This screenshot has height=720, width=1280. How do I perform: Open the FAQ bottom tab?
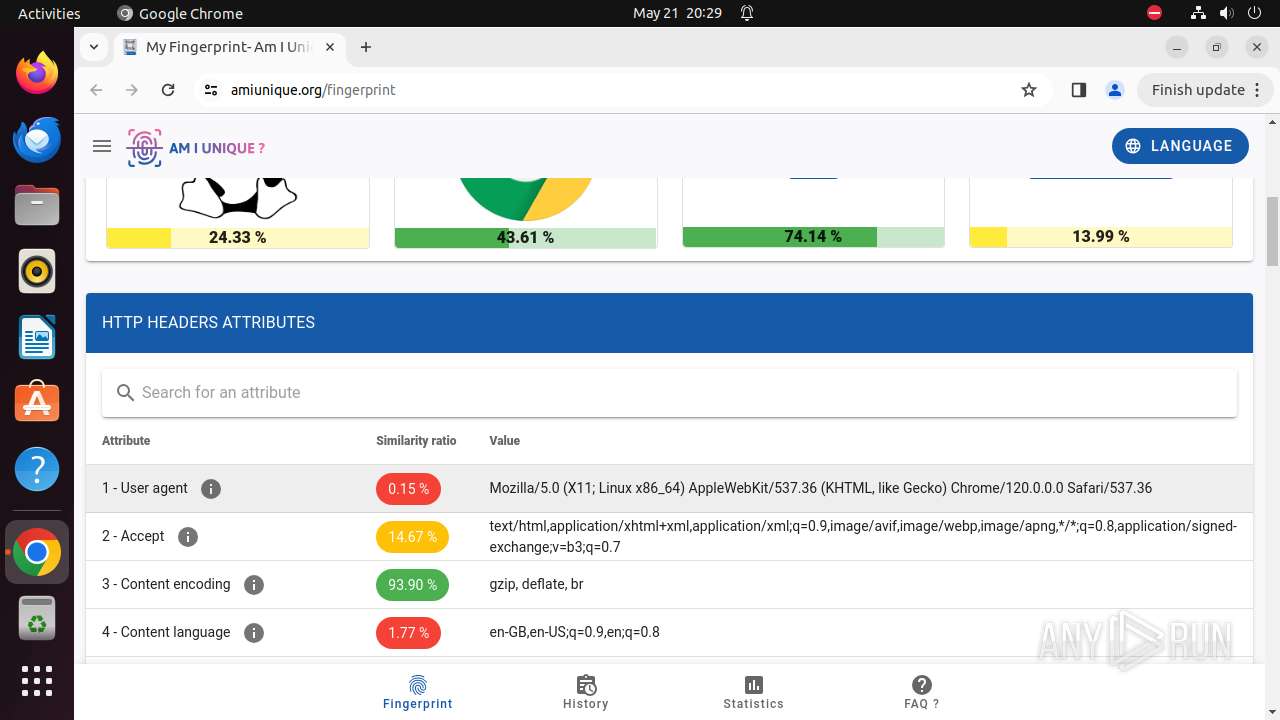coord(922,692)
